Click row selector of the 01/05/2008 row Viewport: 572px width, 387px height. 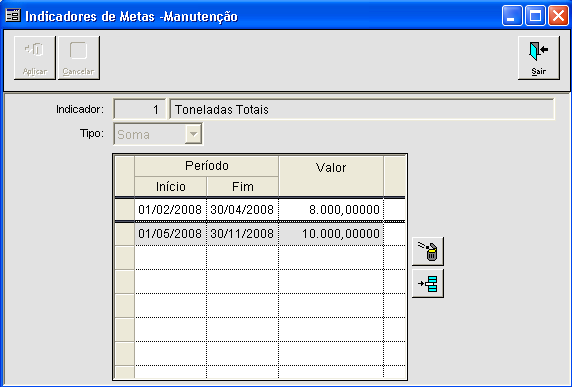(x=124, y=234)
